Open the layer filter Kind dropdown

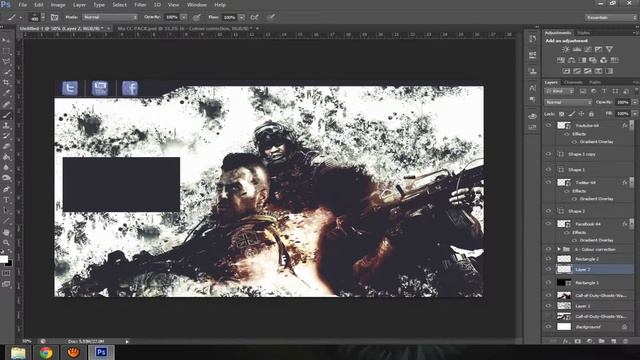pyautogui.click(x=560, y=91)
